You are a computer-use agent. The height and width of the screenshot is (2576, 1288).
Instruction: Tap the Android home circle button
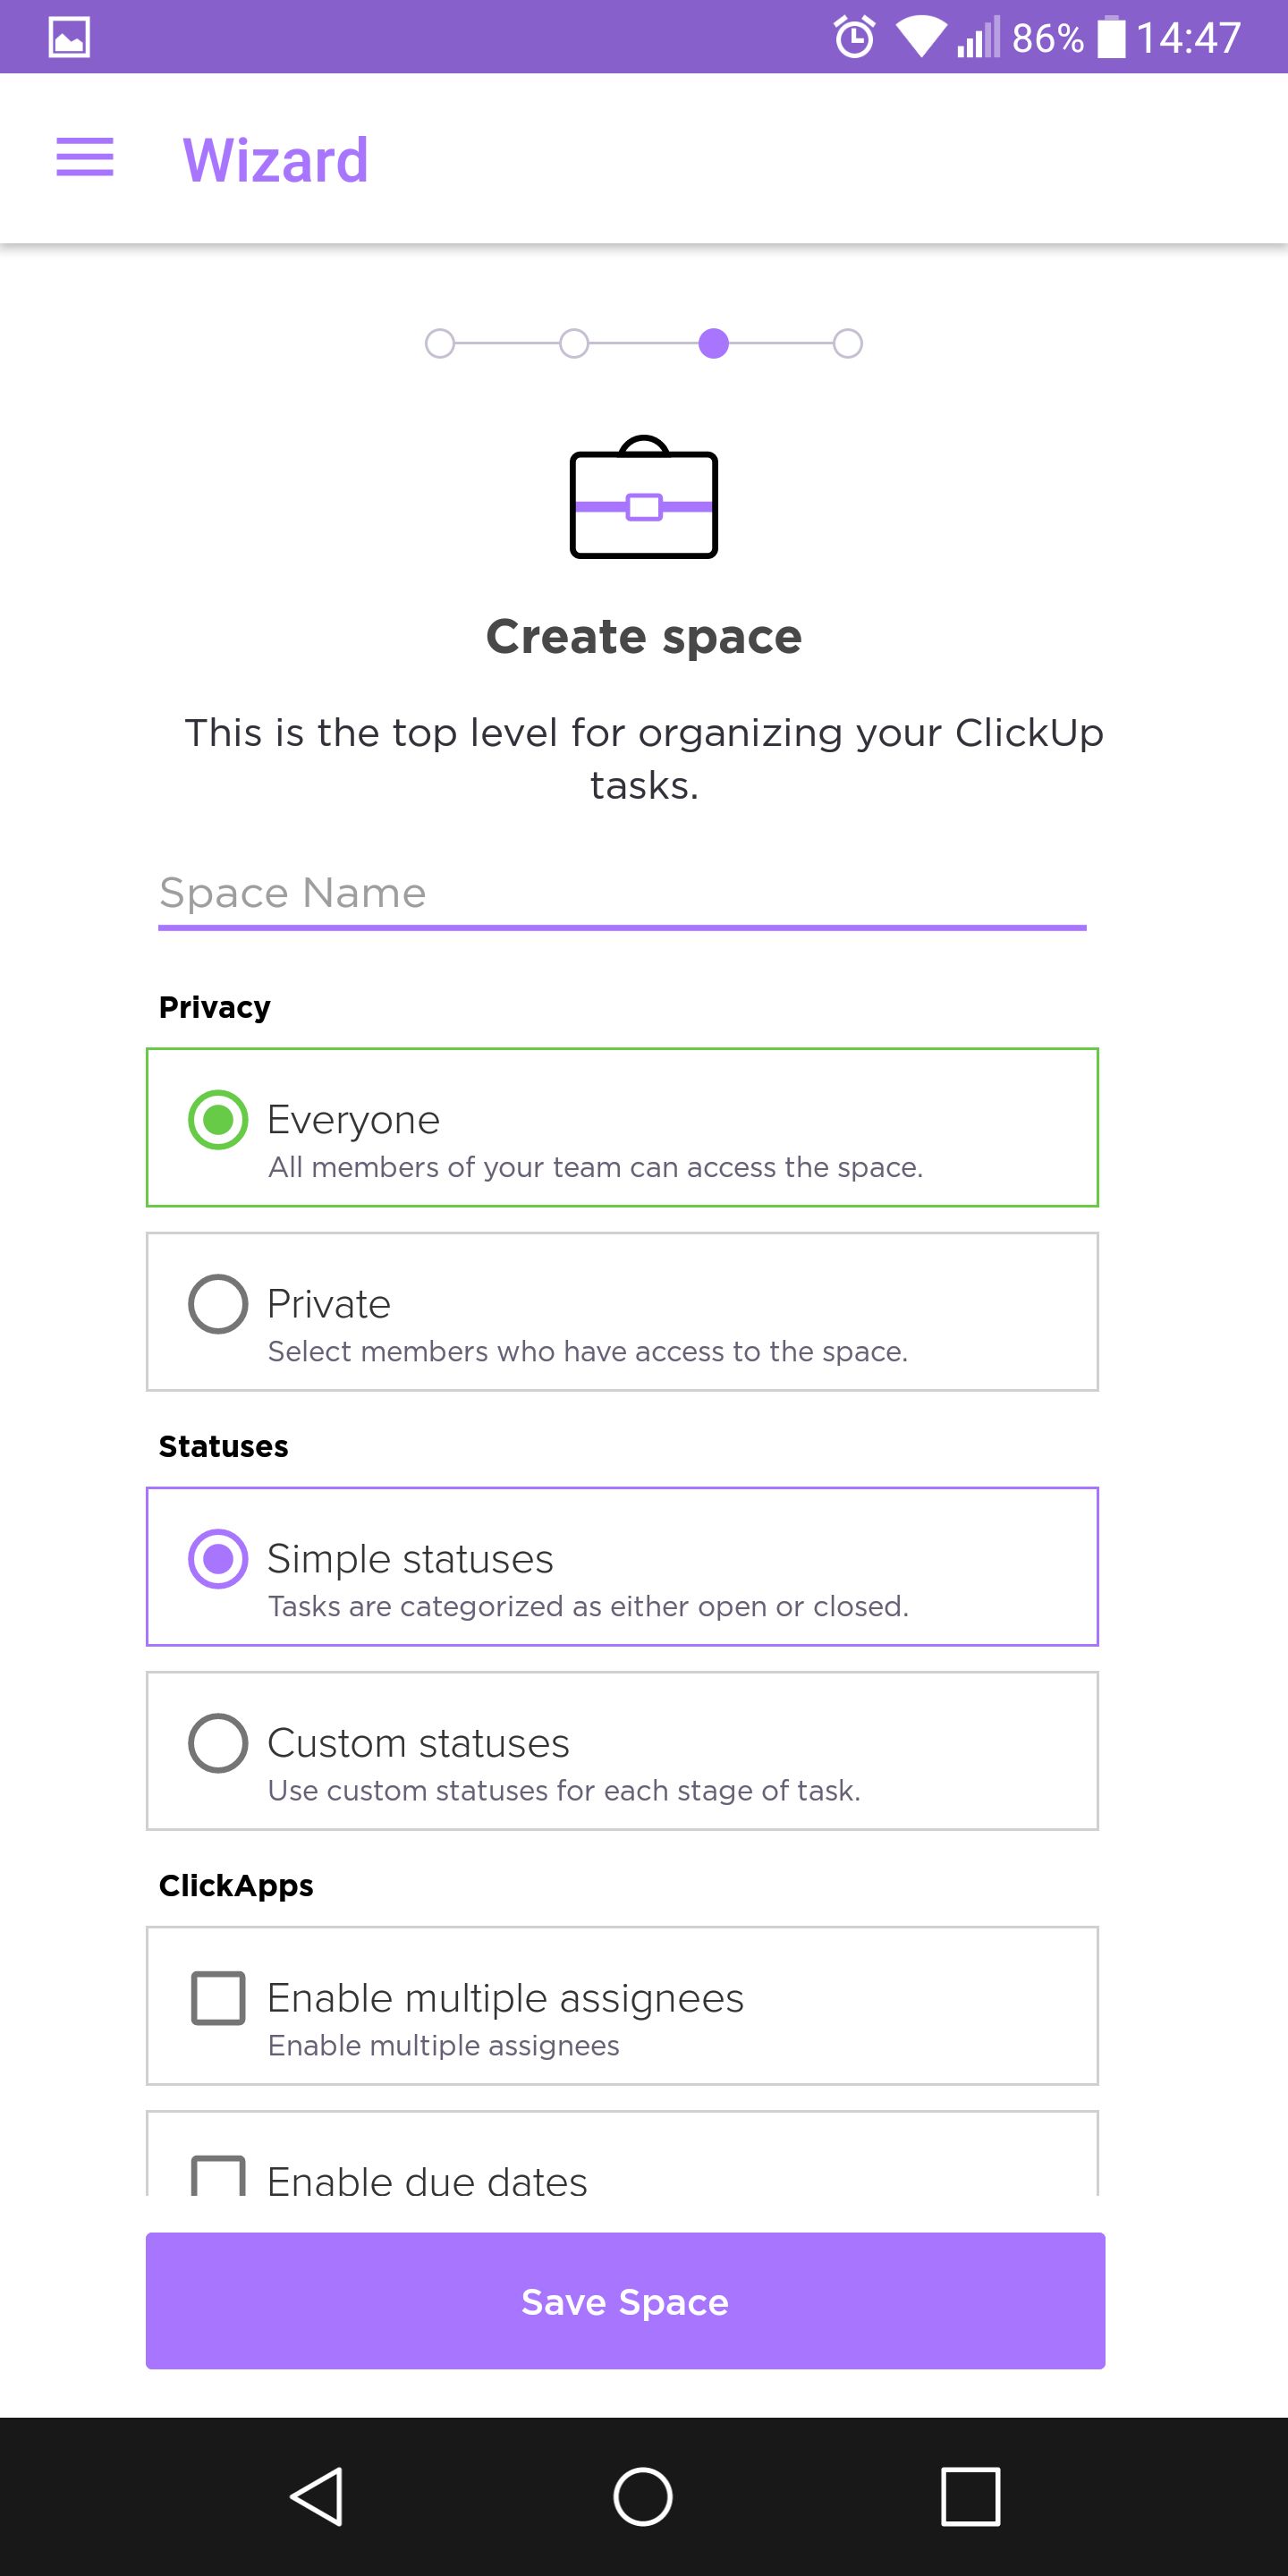click(643, 2497)
